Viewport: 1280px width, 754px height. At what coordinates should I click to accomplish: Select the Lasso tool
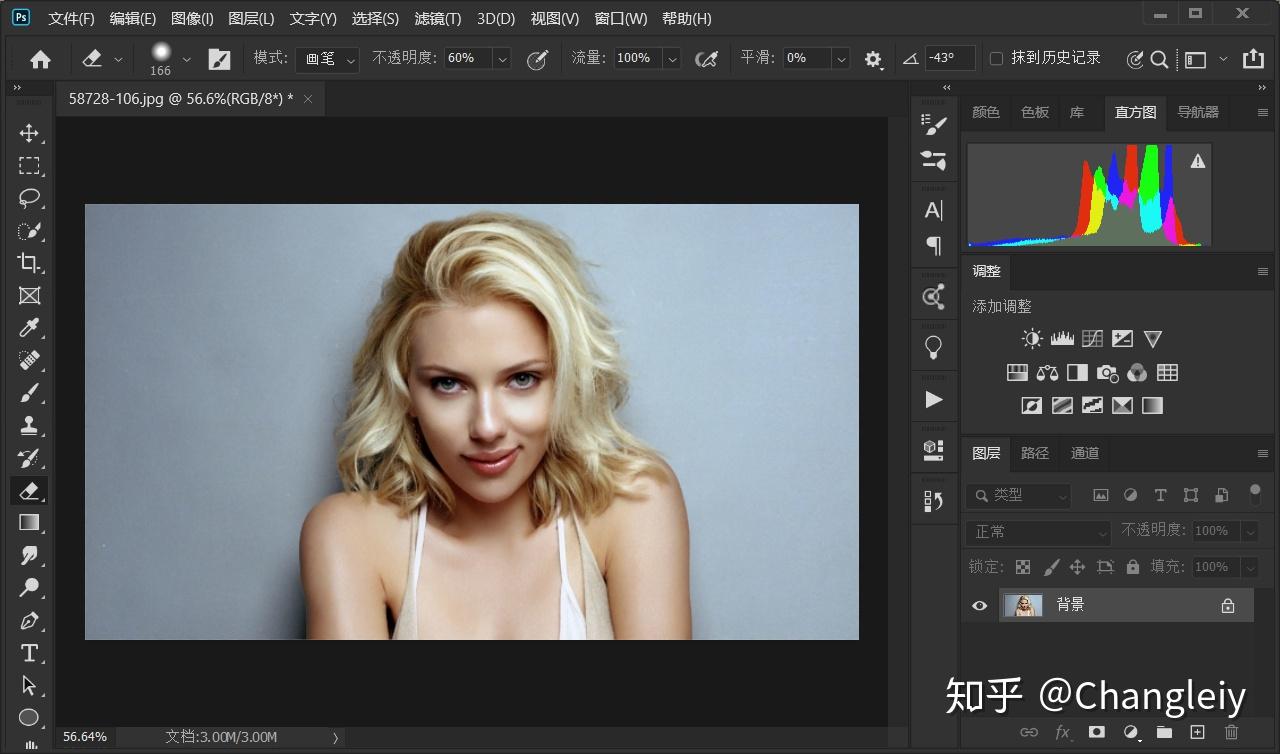tap(29, 198)
